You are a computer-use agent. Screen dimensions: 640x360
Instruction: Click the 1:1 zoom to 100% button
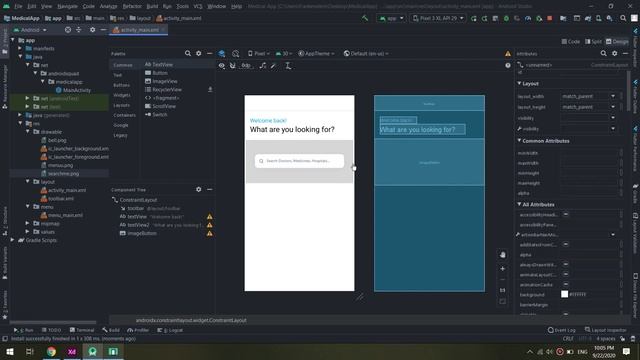click(503, 291)
